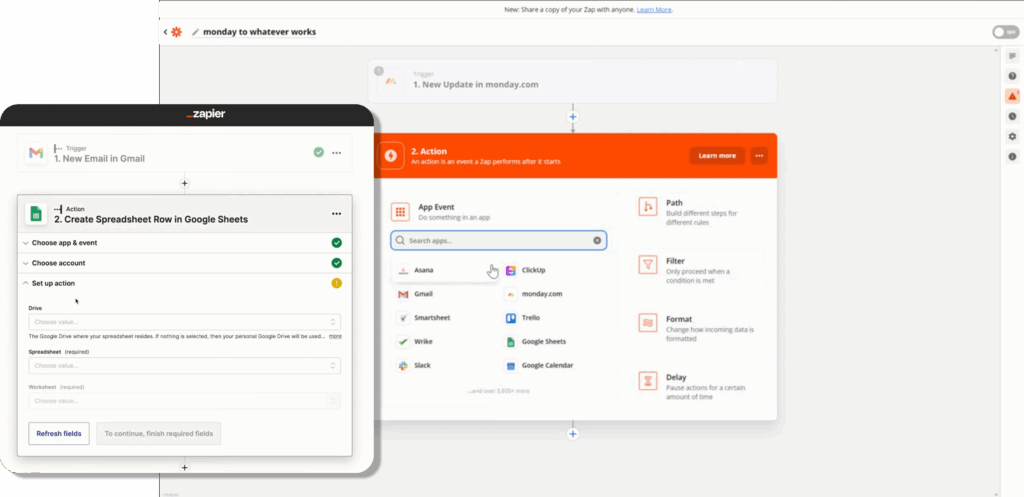
Task: Click the Learn more button in Action header
Action: (x=717, y=155)
